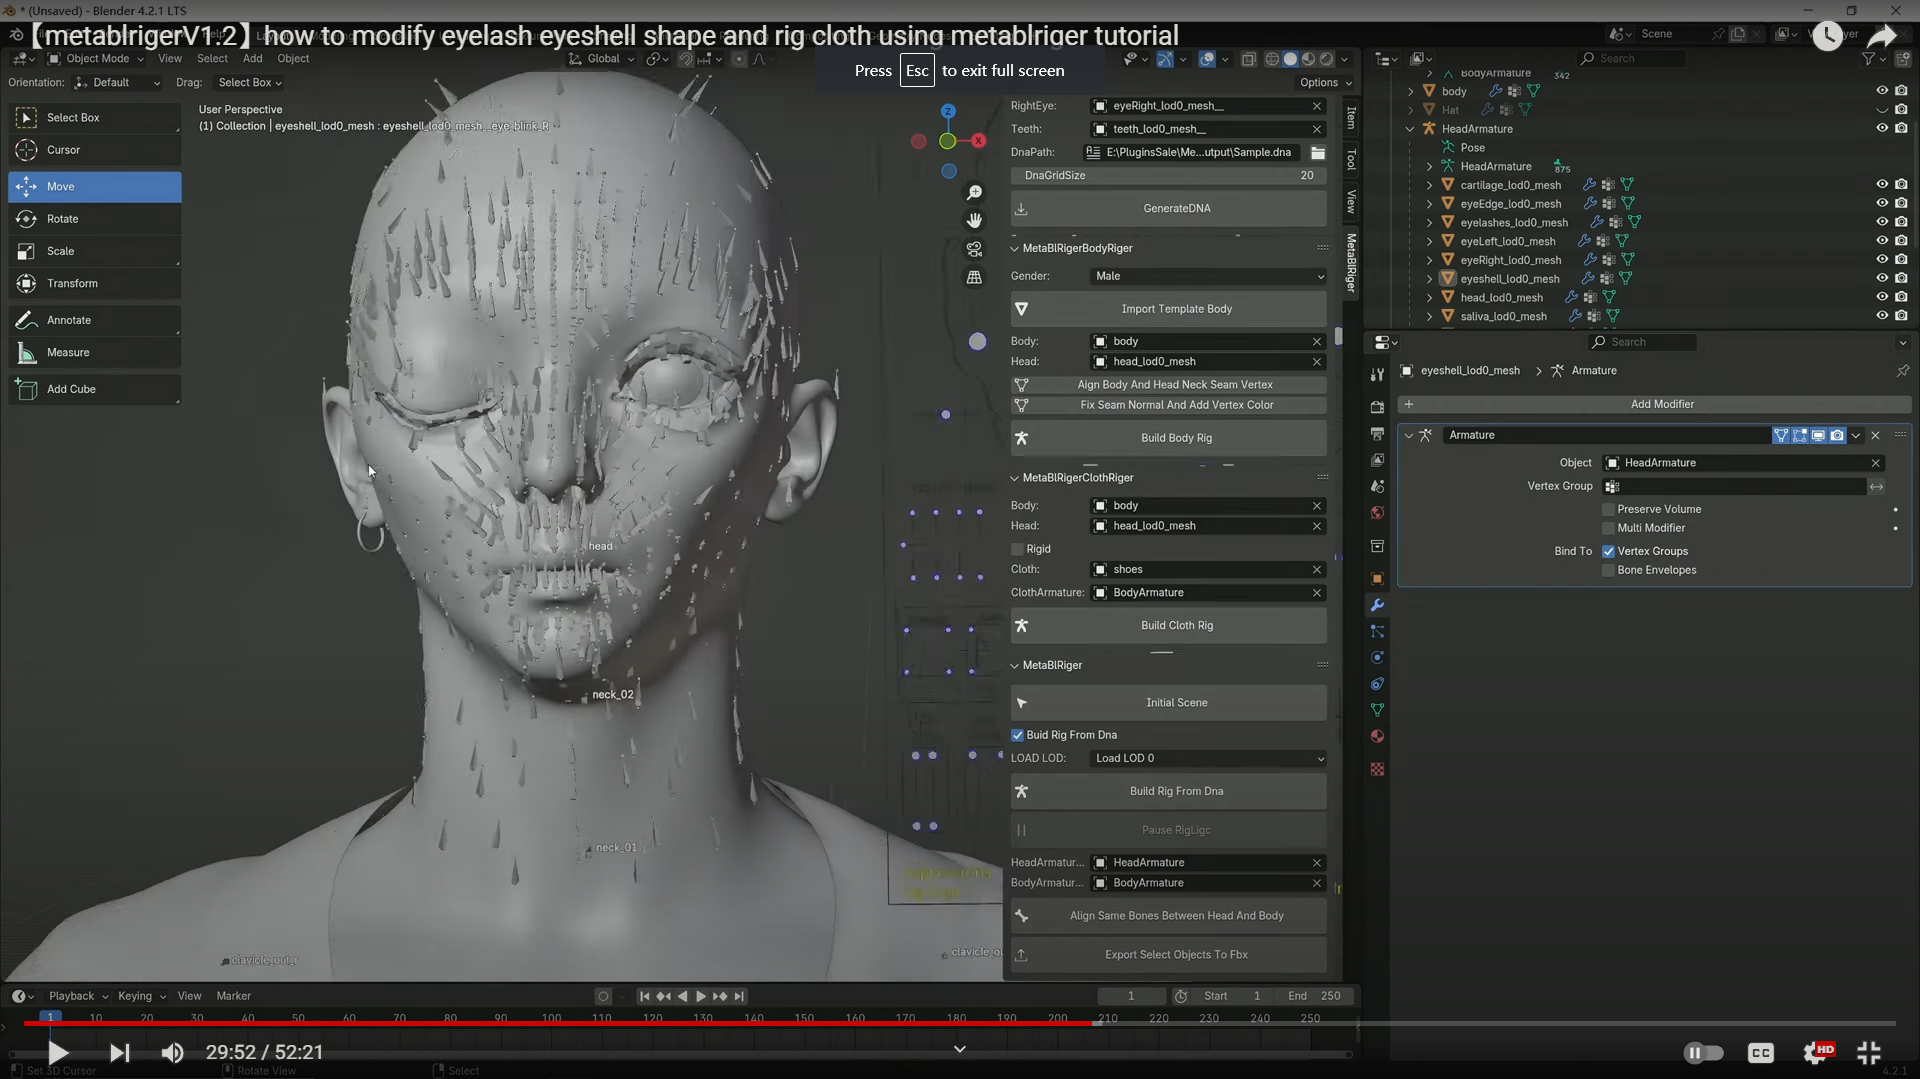1920x1079 pixels.
Task: Click the Build Body Rig button
Action: tap(1168, 438)
